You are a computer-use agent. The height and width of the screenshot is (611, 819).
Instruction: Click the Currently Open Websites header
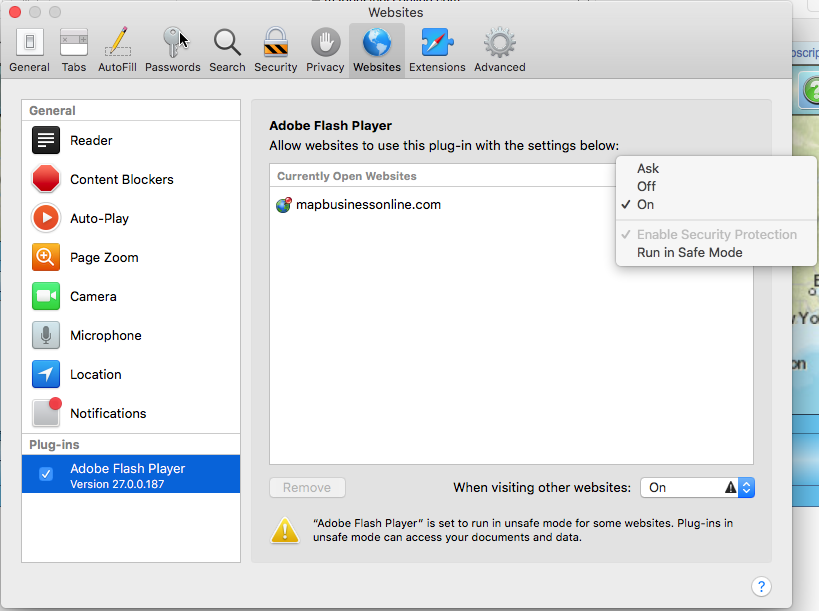point(347,176)
